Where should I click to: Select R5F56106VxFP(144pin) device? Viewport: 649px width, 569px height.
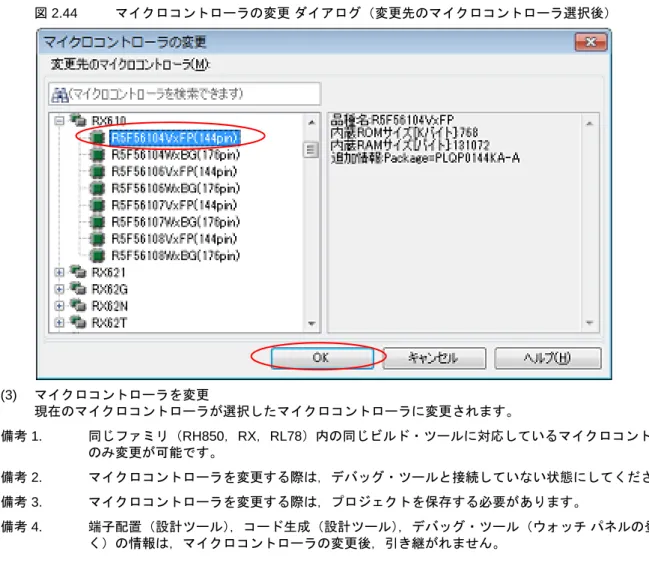(174, 171)
